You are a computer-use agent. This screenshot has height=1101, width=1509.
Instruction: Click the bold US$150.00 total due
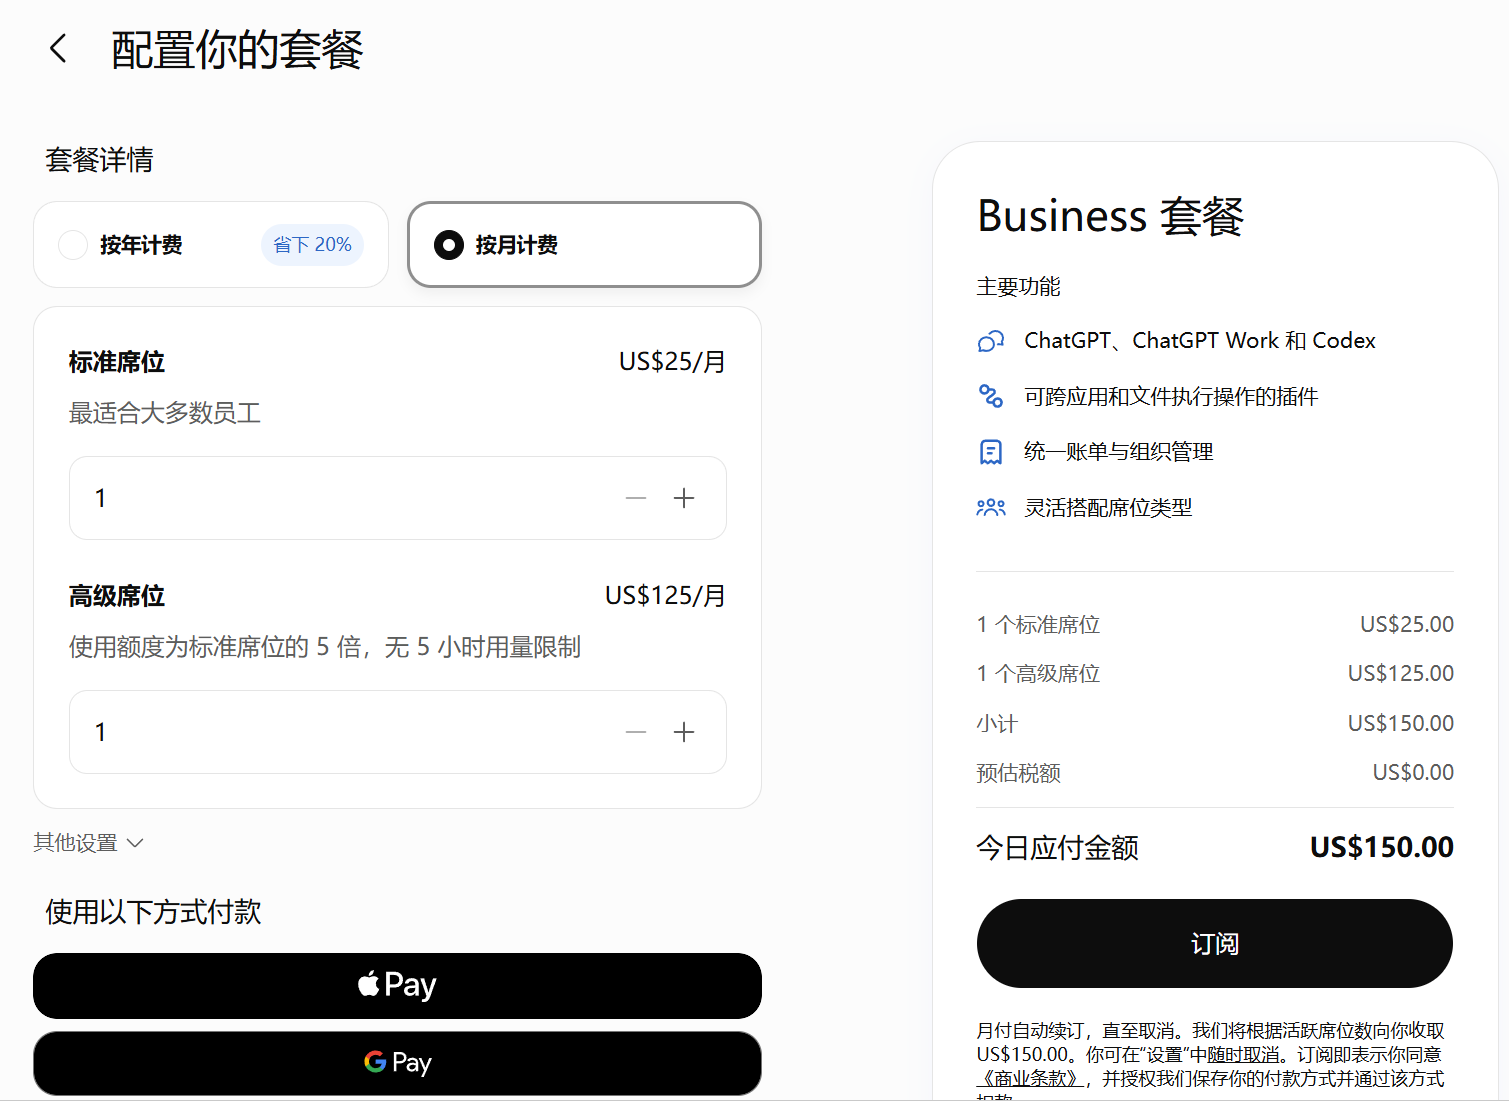tap(1382, 847)
